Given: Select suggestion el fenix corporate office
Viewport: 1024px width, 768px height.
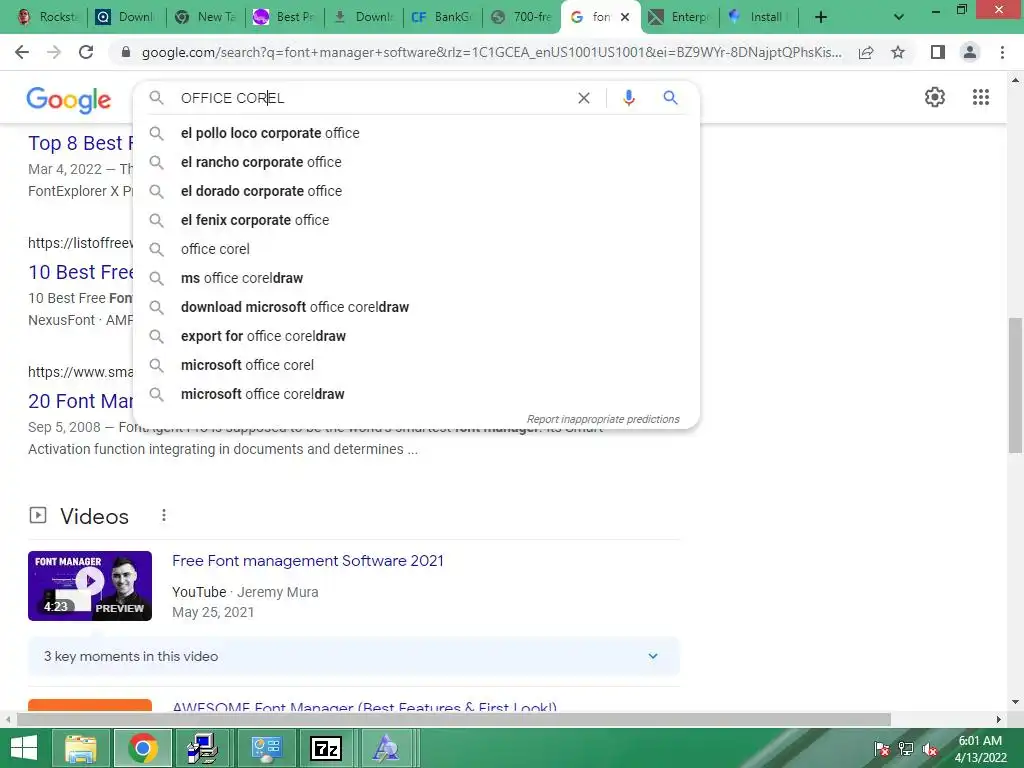Looking at the screenshot, I should (416, 220).
